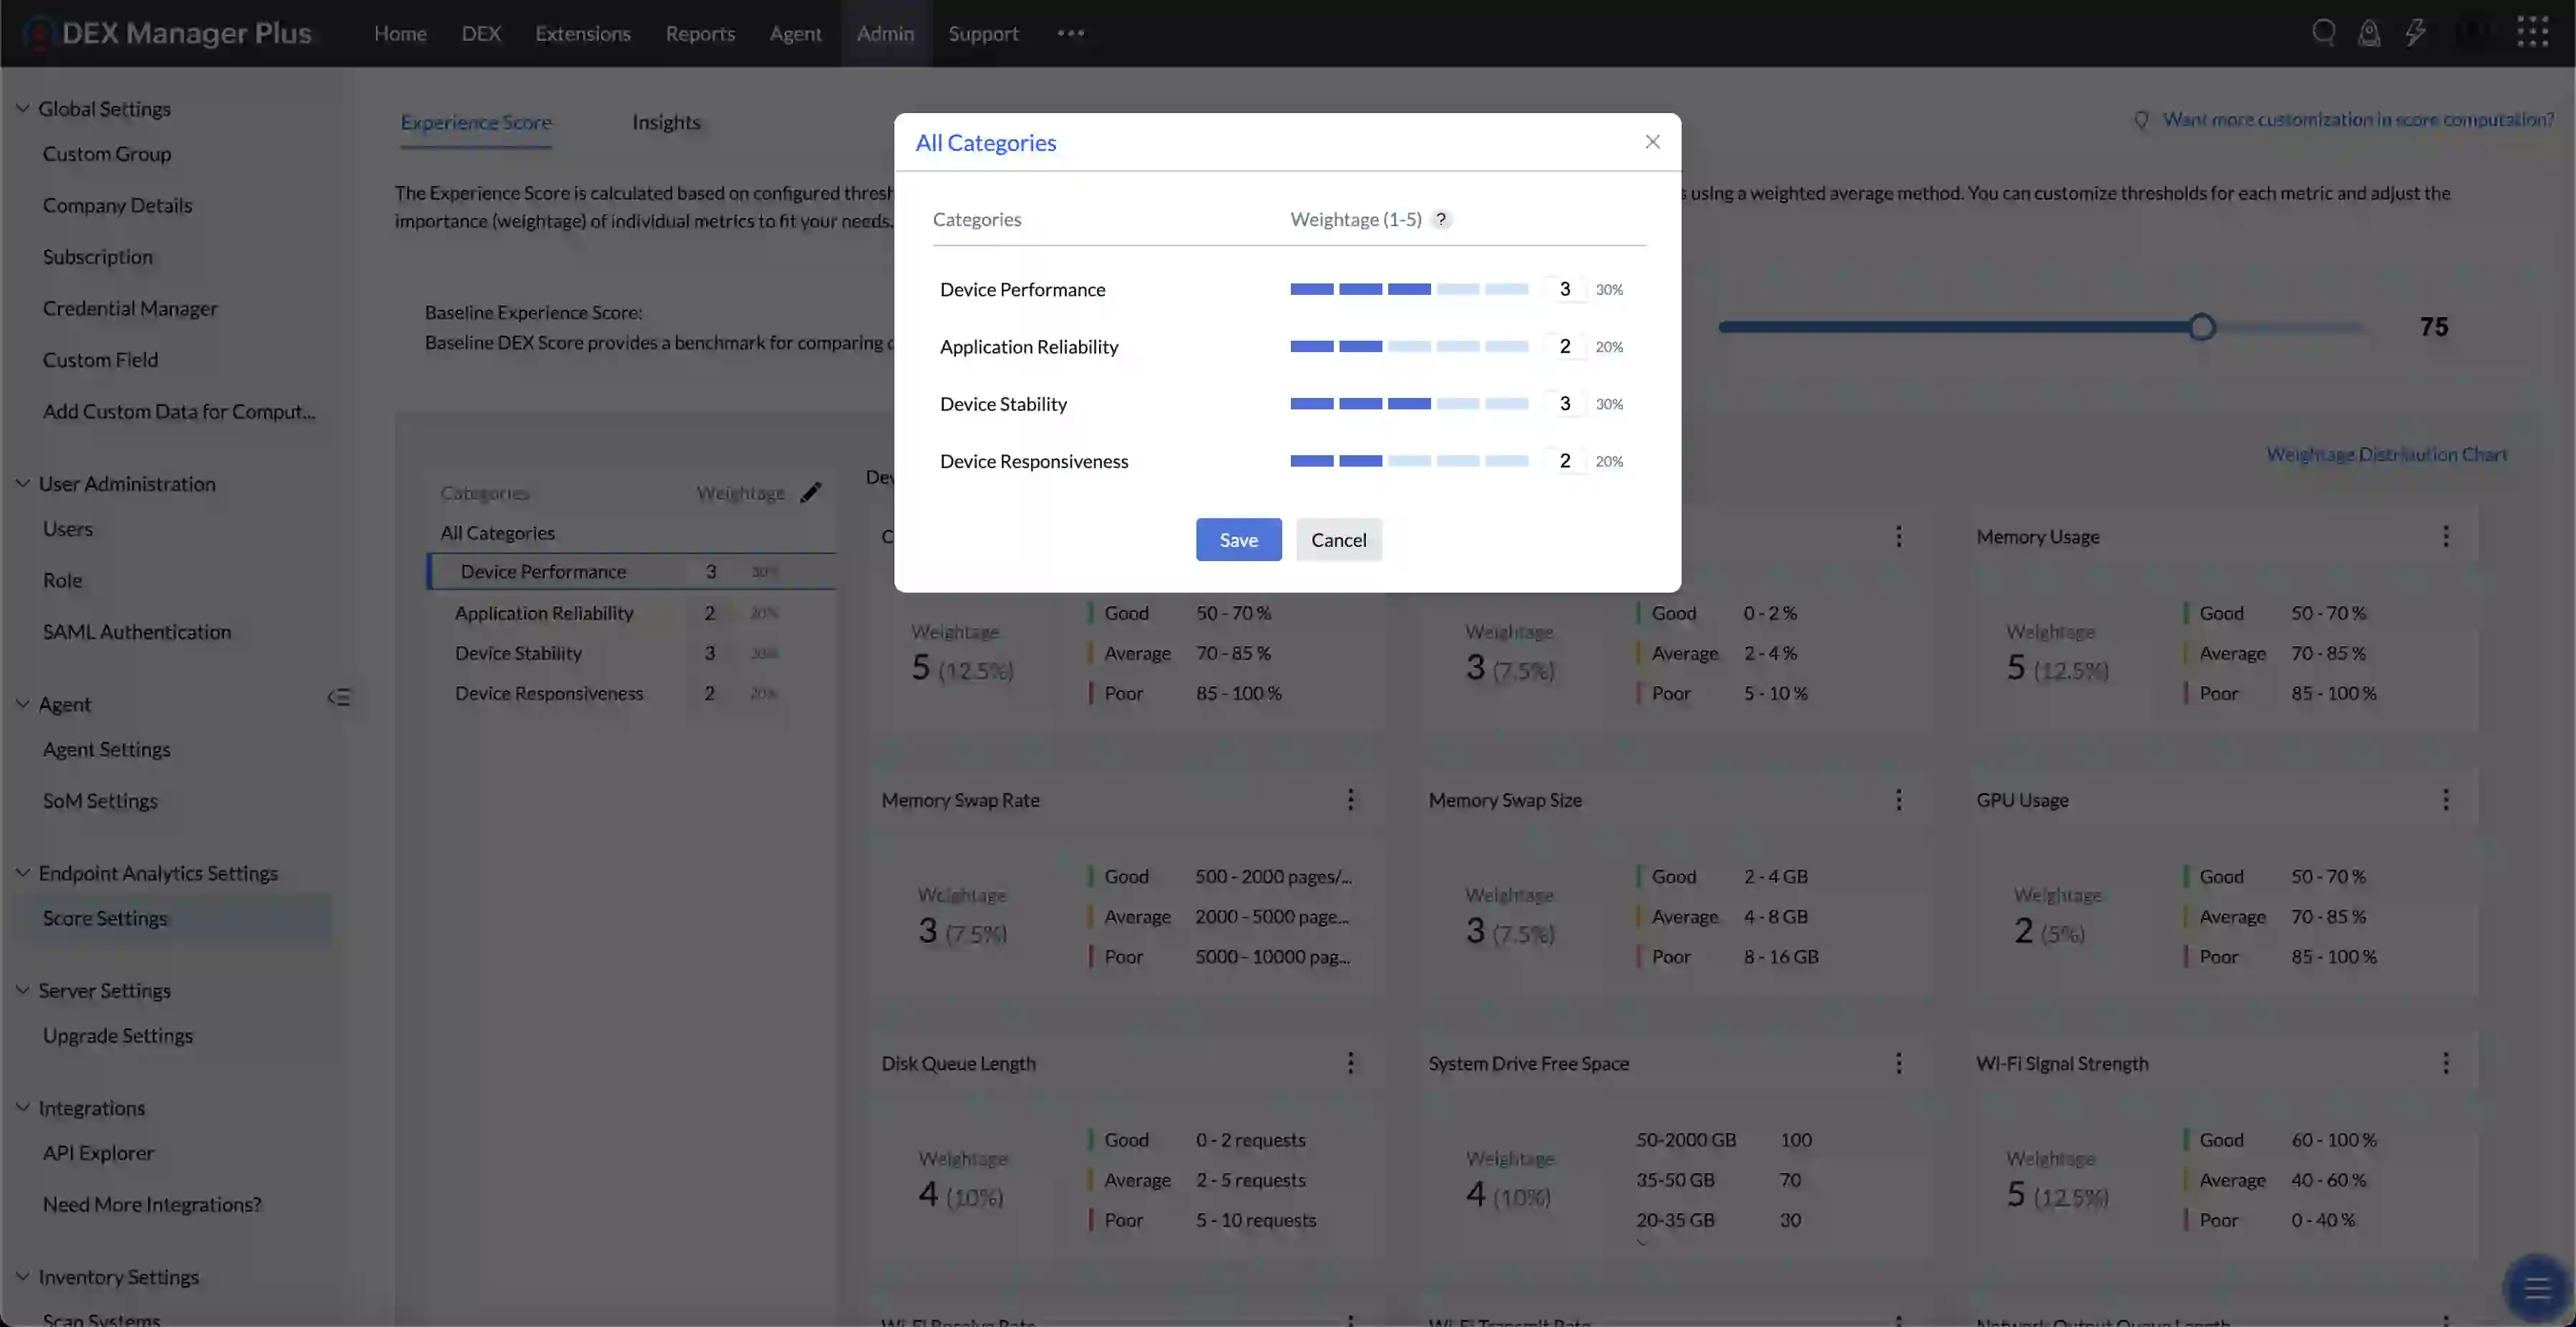This screenshot has width=2576, height=1327.
Task: Open the apps grid icon at top right
Action: point(2532,31)
